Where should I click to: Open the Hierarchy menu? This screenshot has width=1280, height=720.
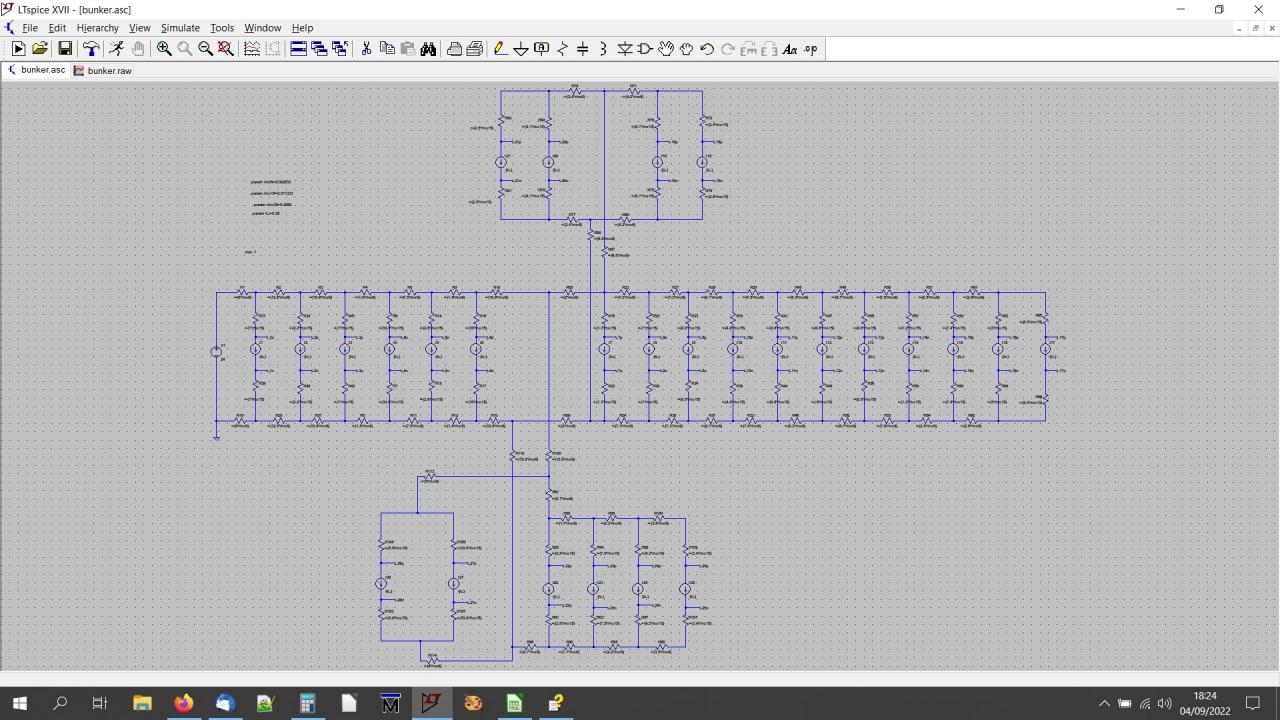coord(97,28)
